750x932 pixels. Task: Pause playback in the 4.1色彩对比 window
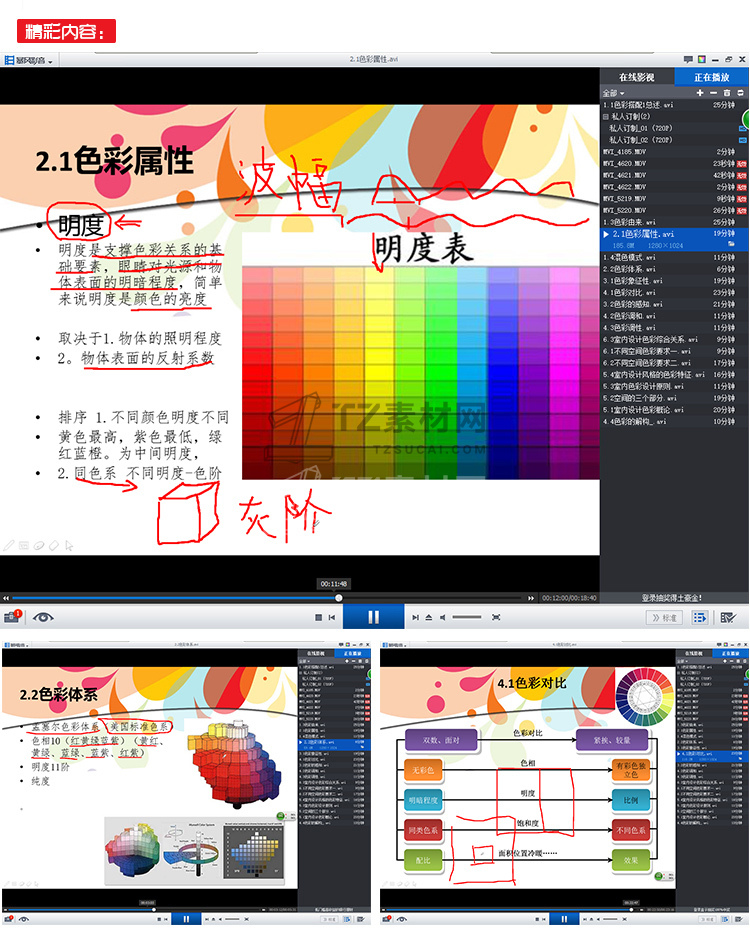click(x=563, y=919)
